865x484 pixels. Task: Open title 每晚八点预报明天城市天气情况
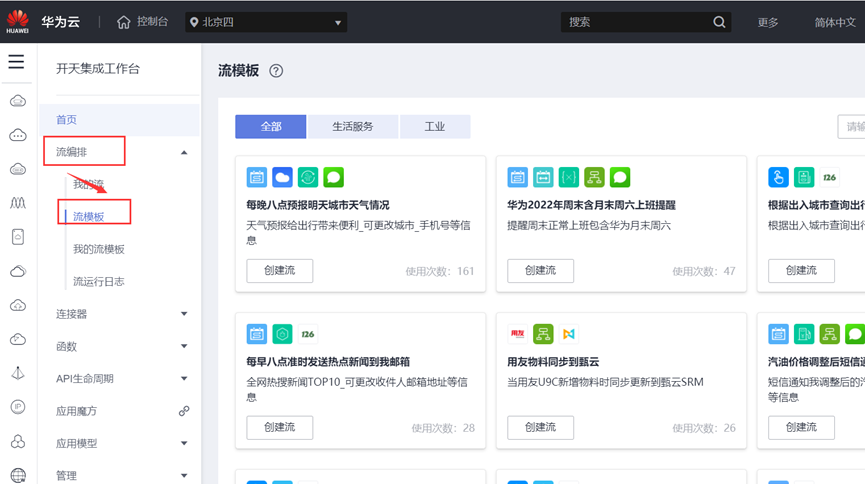click(x=318, y=205)
